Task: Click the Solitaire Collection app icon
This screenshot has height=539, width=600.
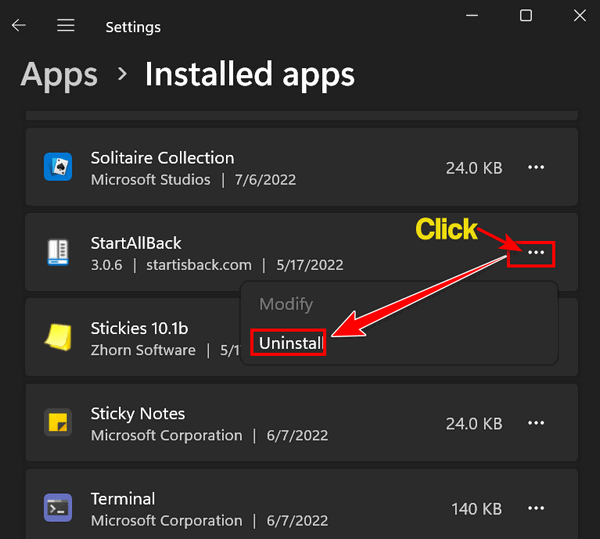Action: 58,167
